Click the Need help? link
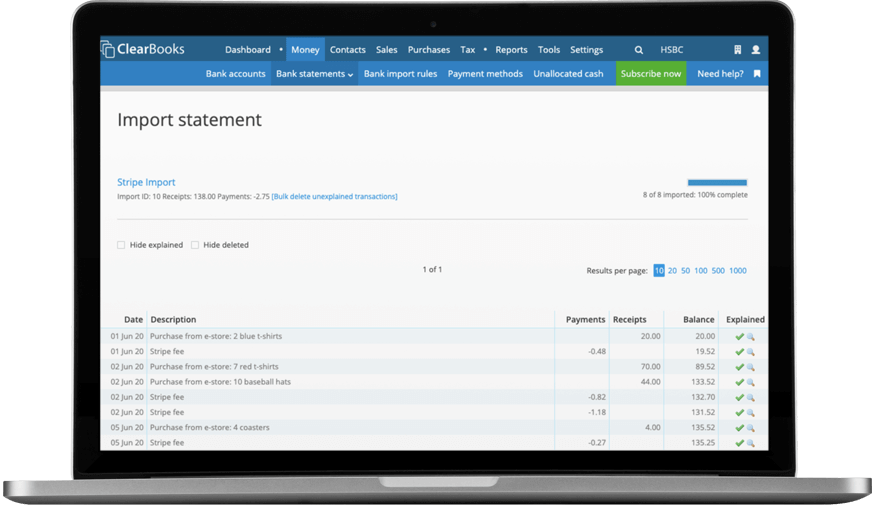The height and width of the screenshot is (507, 874). pos(720,74)
